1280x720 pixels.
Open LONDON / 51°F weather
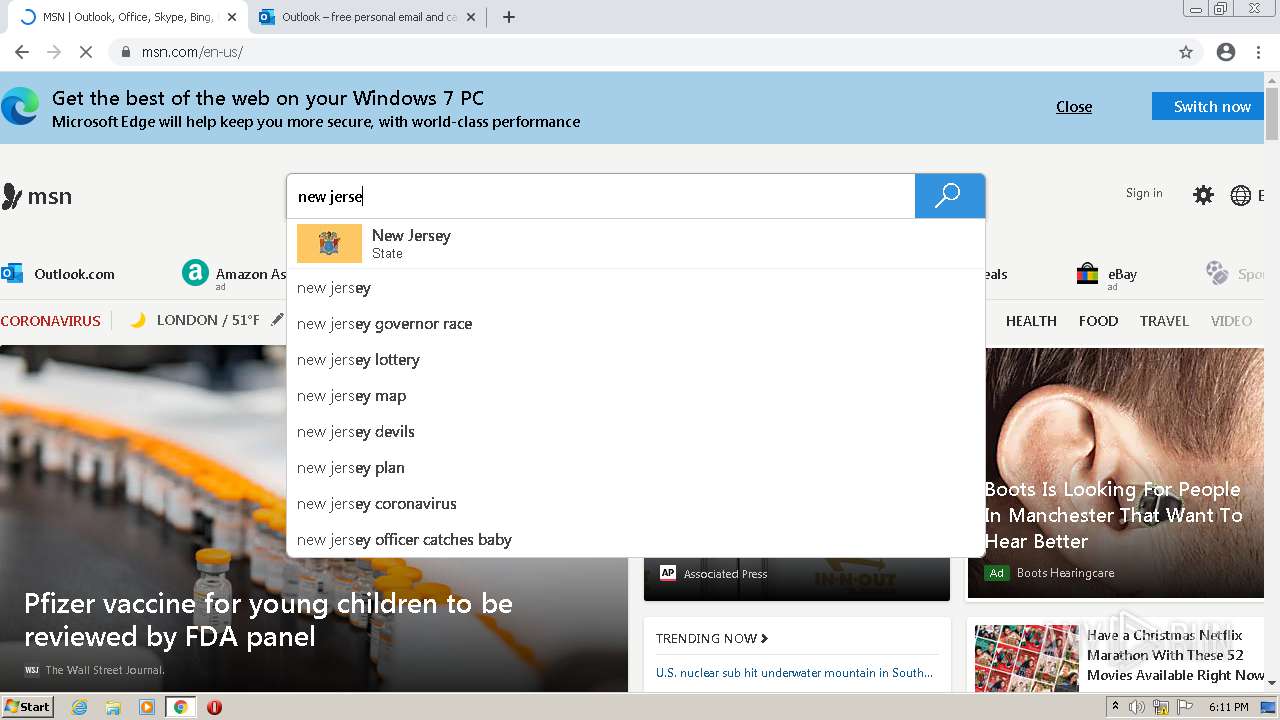point(208,320)
